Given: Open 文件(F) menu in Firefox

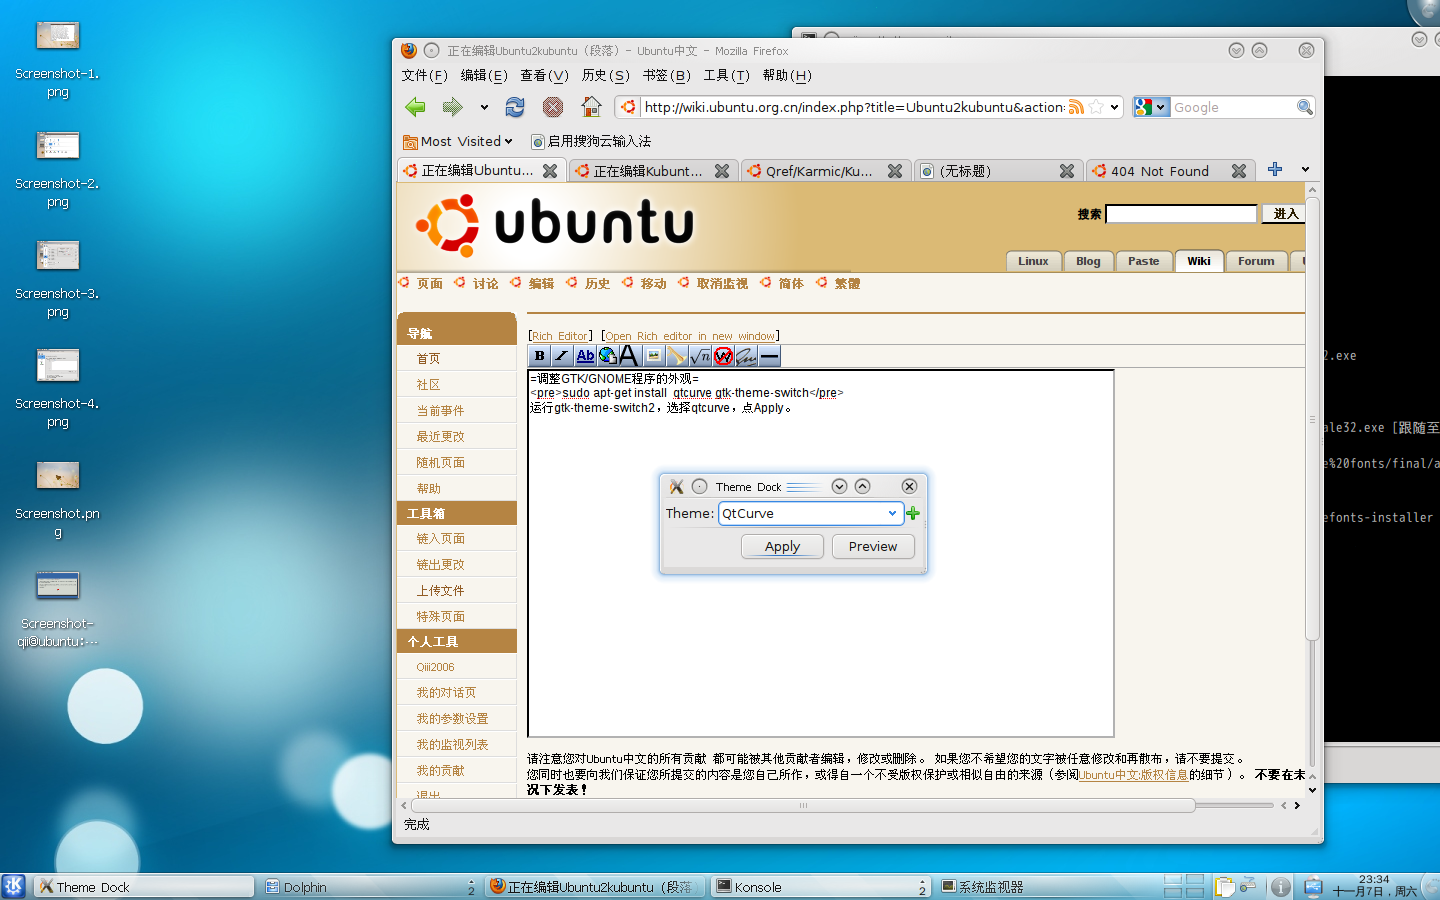Looking at the screenshot, I should pyautogui.click(x=424, y=75).
